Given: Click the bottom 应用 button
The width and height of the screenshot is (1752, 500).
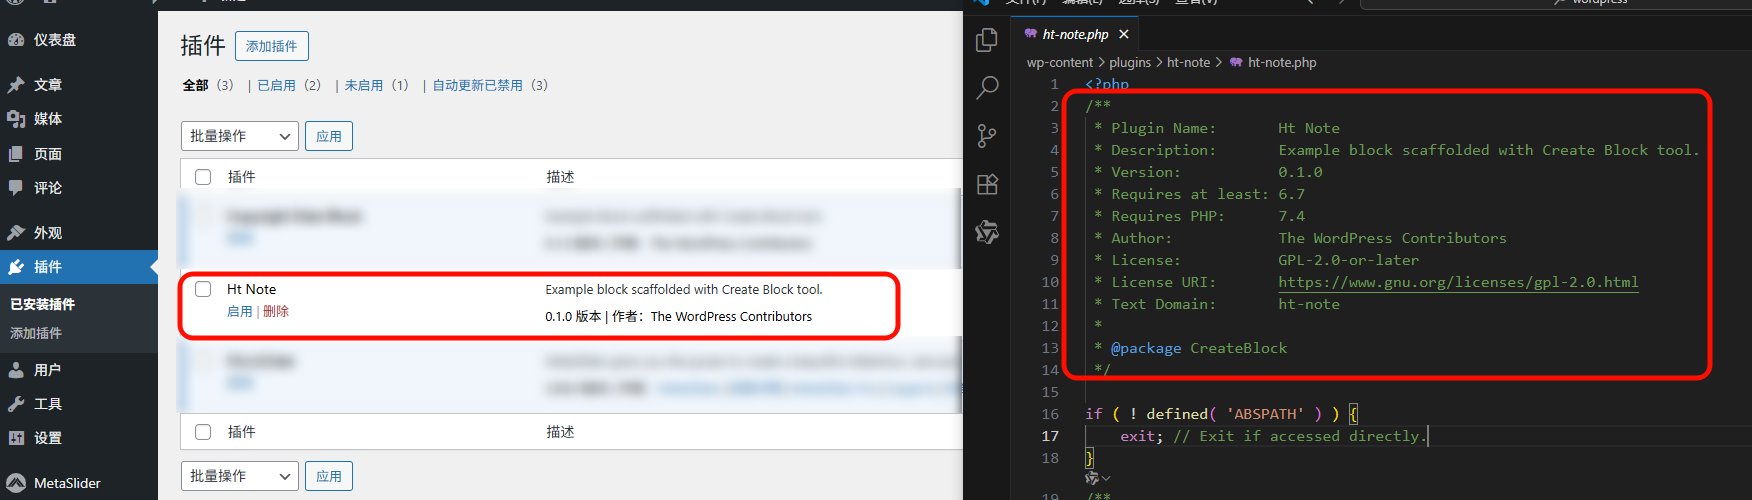Looking at the screenshot, I should pyautogui.click(x=329, y=476).
